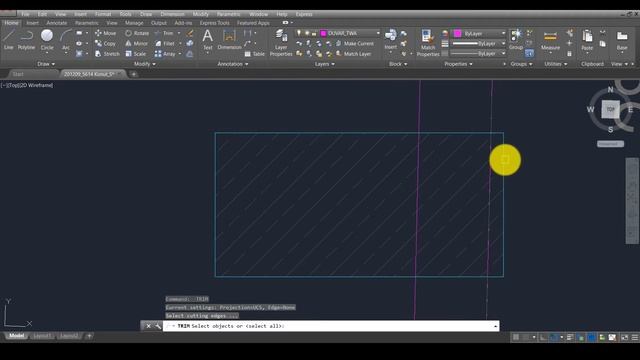Toggle layer on/off lightbulb icon
Viewport: 640px width, 360px height.
coord(299,33)
